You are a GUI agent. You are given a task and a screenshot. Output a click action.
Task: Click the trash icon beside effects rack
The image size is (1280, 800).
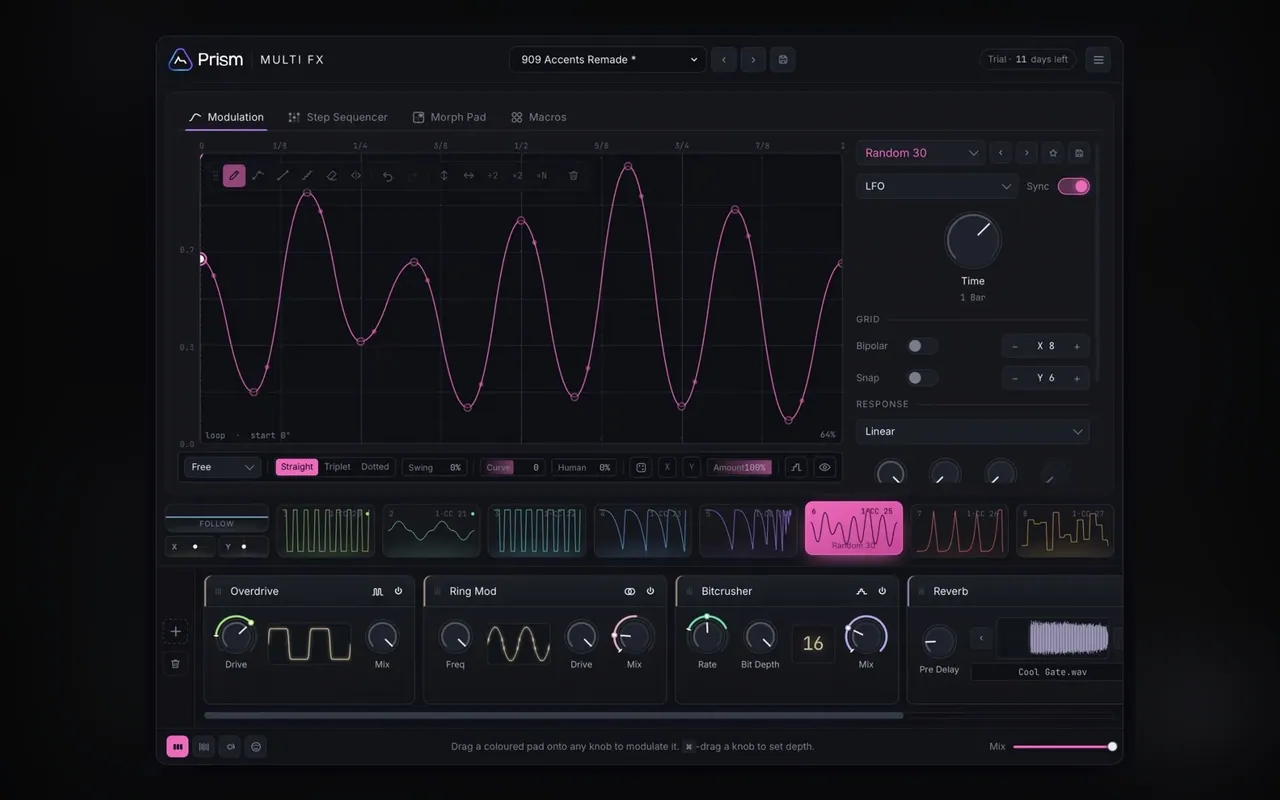(x=176, y=663)
